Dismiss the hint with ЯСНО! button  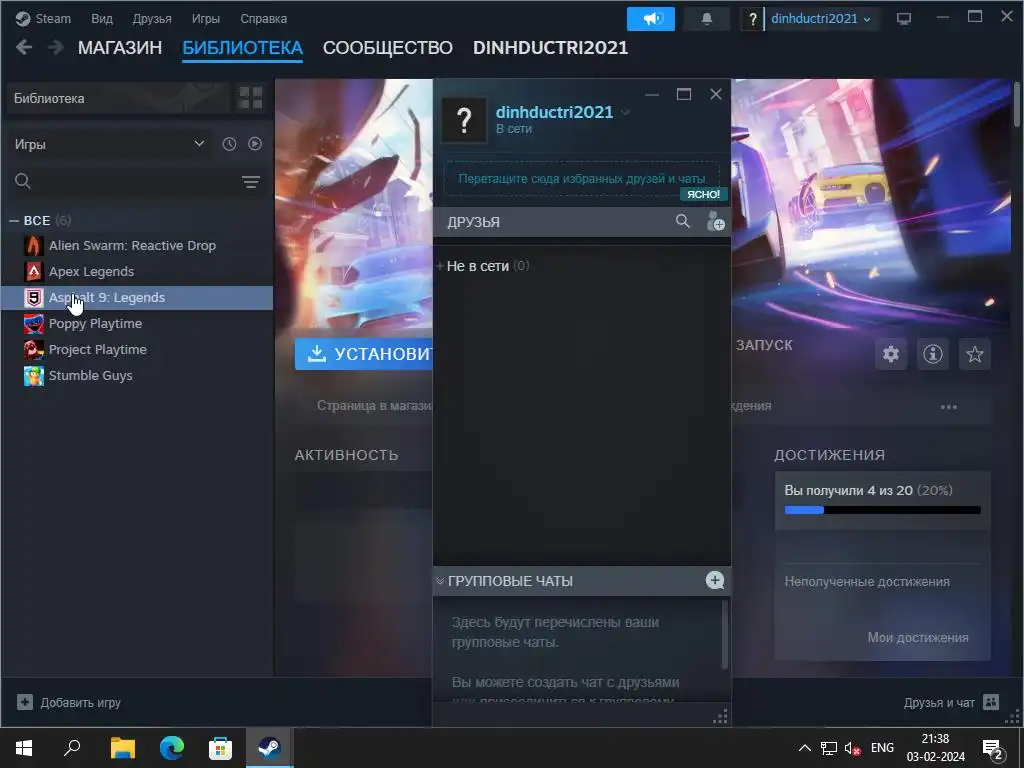pos(703,194)
